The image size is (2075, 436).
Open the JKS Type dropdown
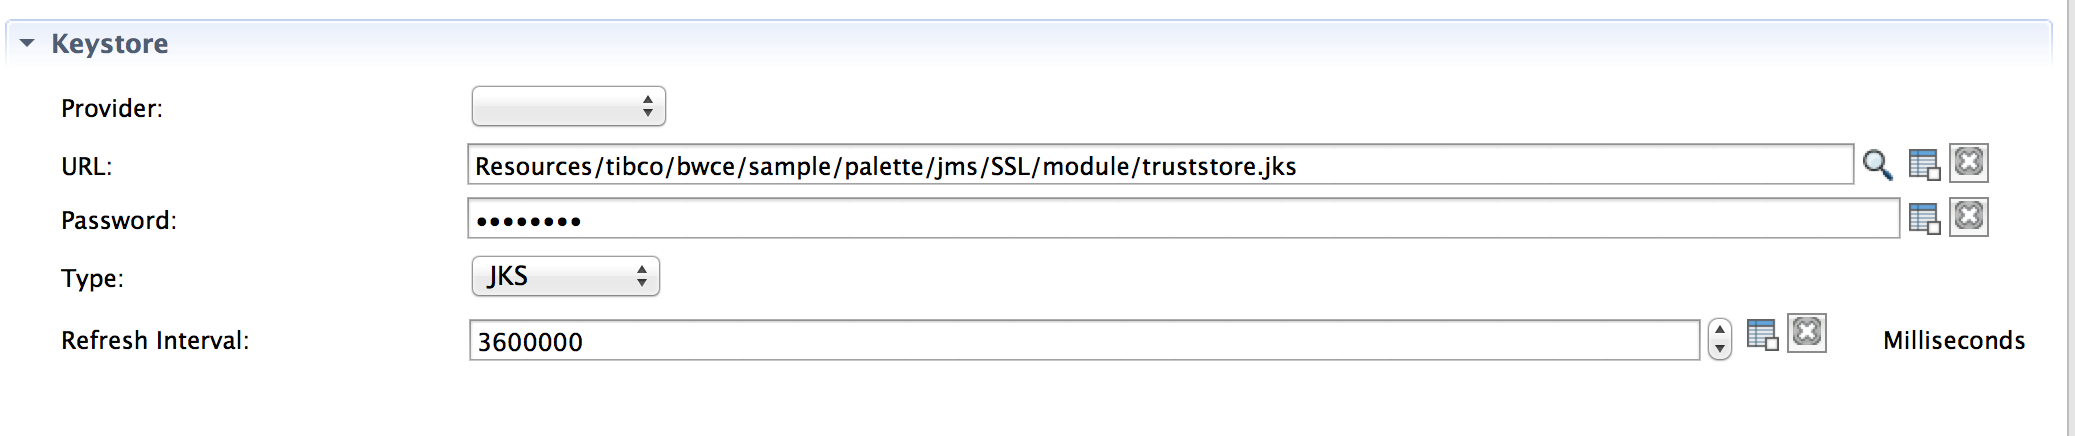coord(566,276)
